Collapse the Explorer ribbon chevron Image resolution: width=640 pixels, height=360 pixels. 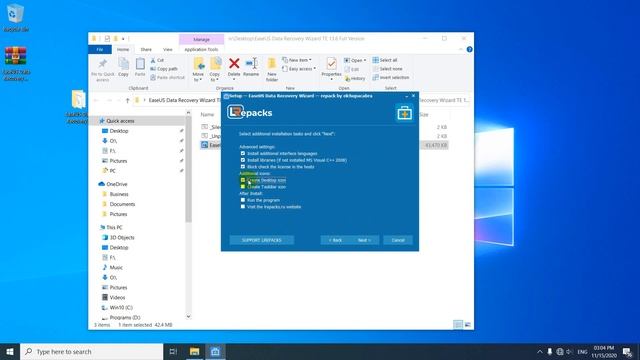pyautogui.click(x=461, y=49)
